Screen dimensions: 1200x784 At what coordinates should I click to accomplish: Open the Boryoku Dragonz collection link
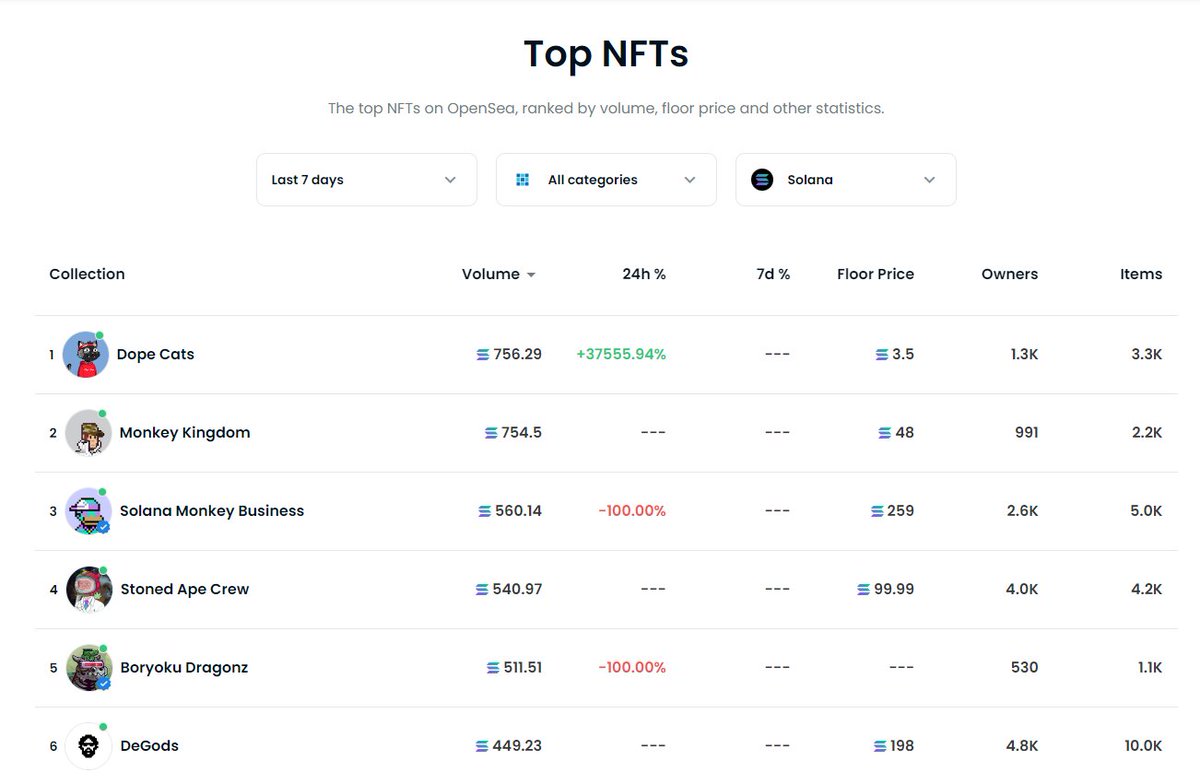[x=184, y=668]
